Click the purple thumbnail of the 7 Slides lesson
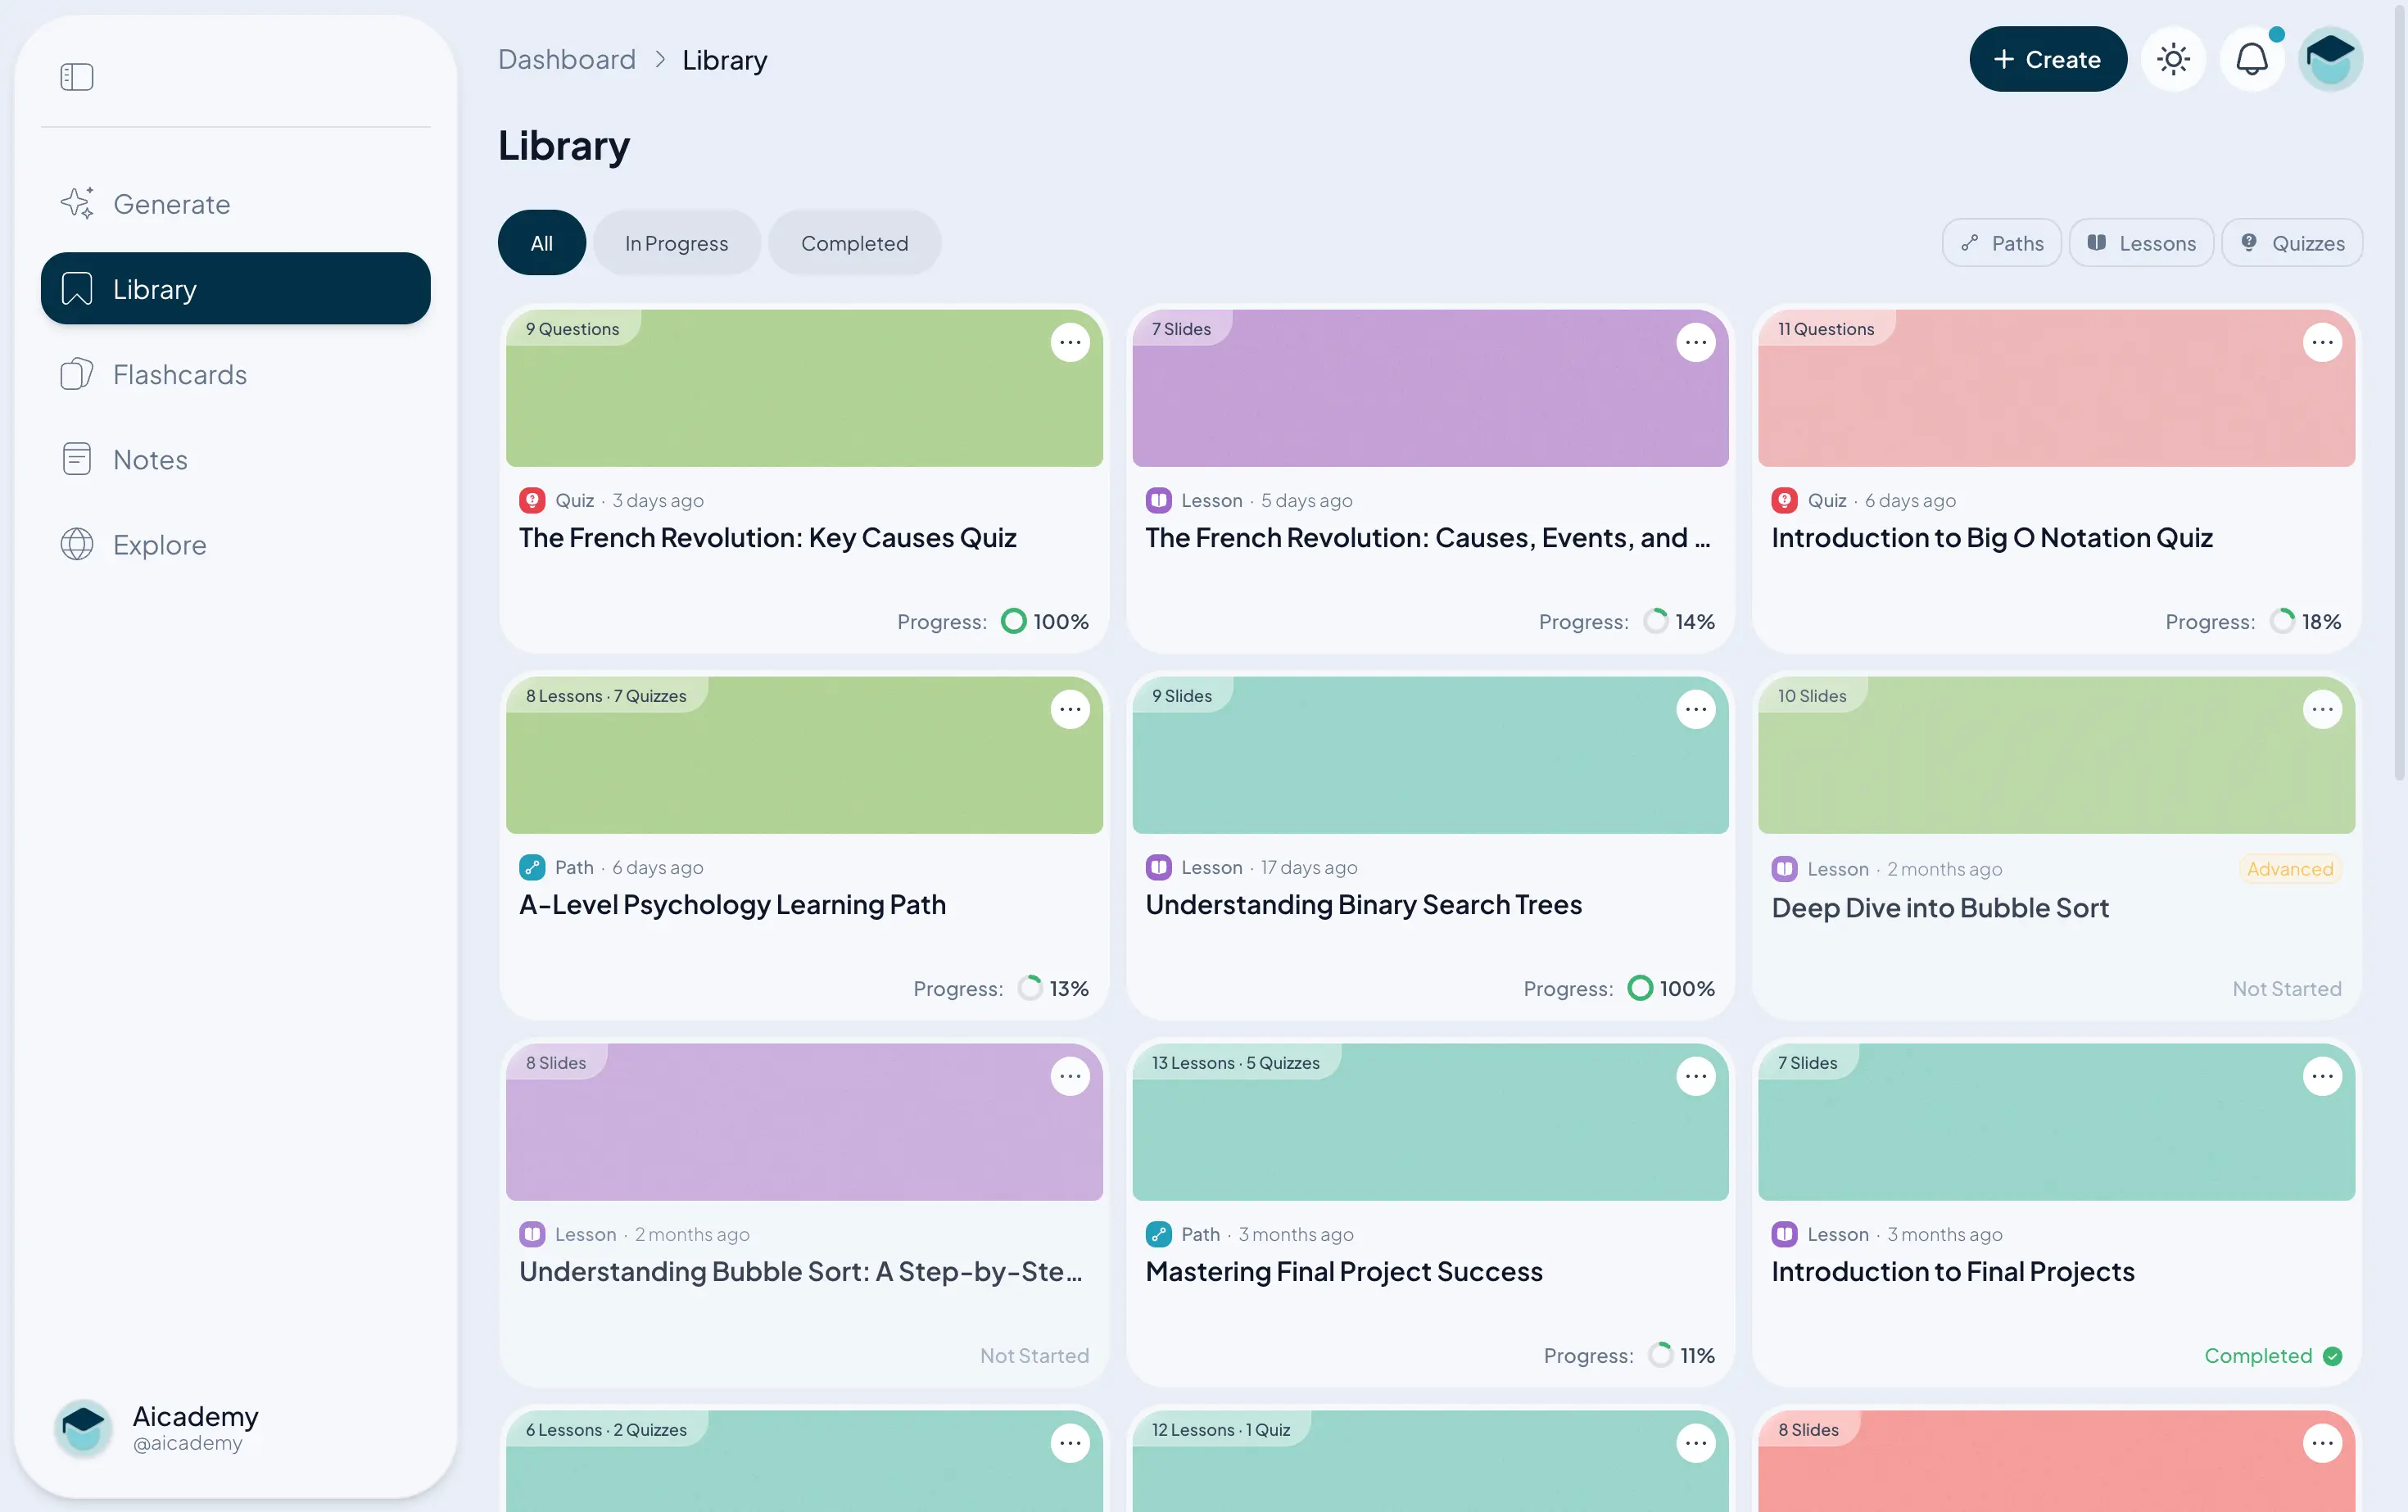Image resolution: width=2408 pixels, height=1512 pixels. tap(1430, 388)
